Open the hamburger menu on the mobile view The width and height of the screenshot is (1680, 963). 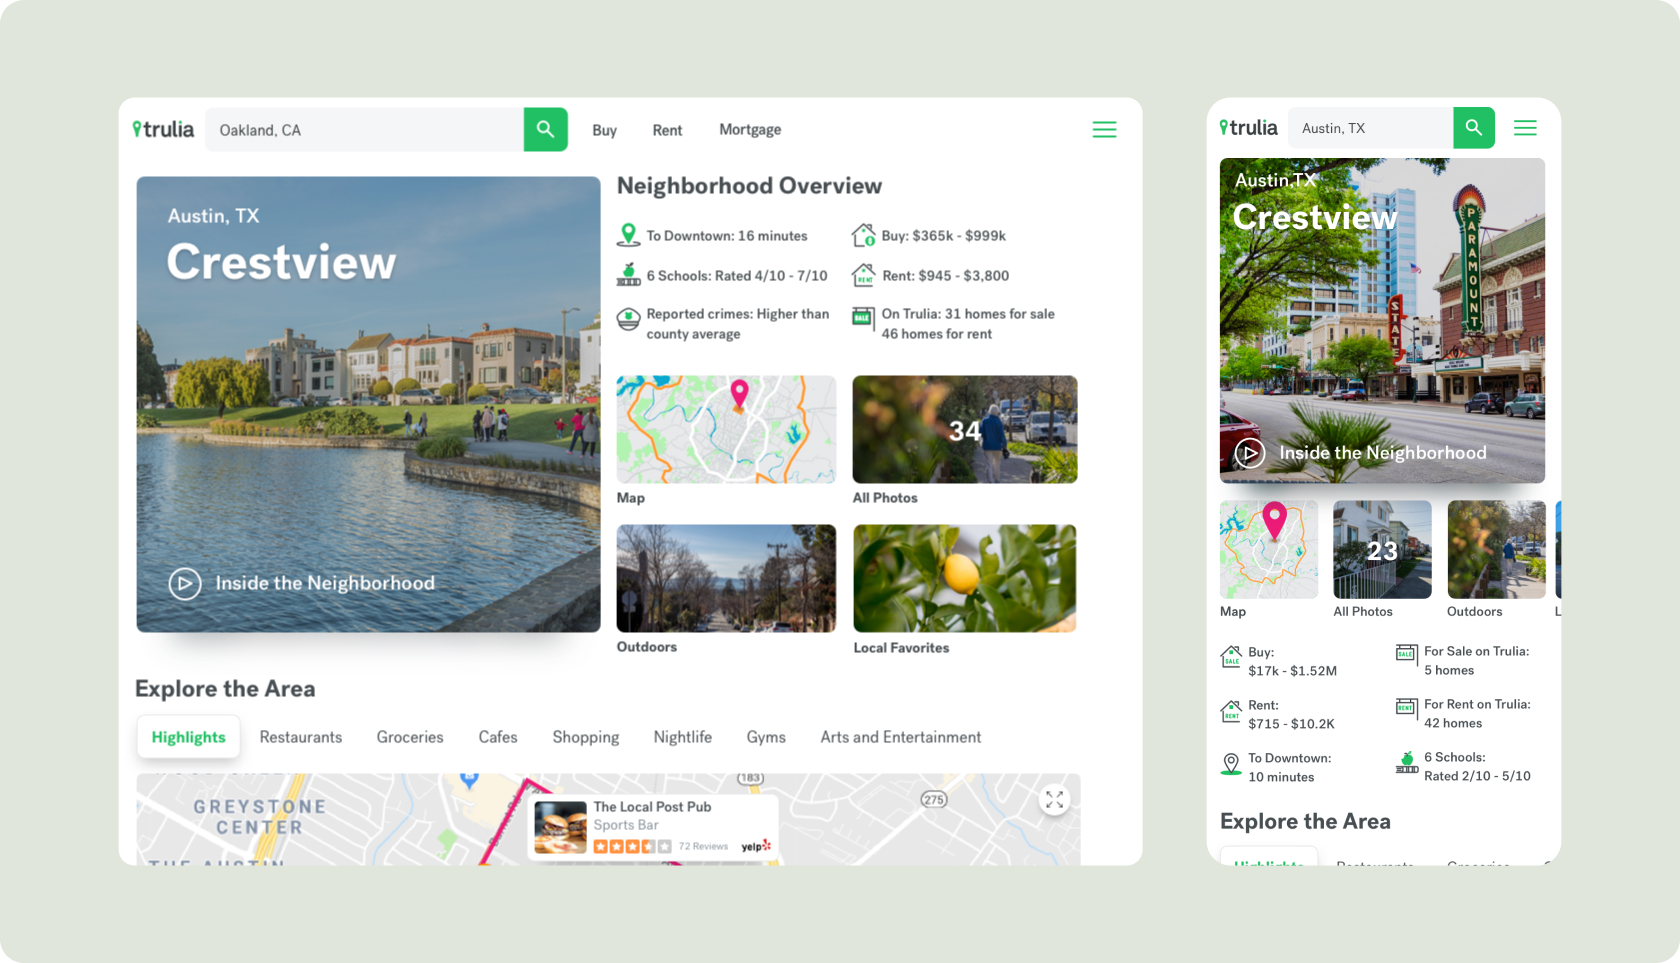pos(1525,128)
